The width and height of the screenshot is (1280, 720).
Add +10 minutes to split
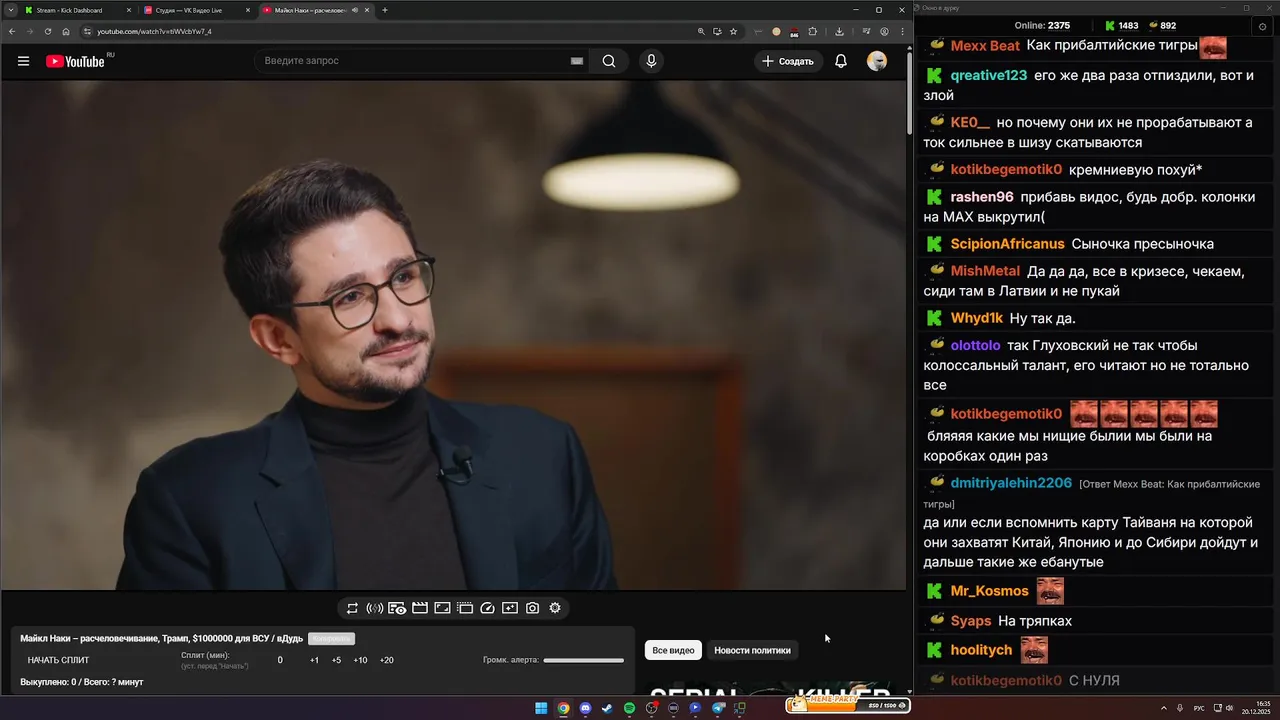[x=360, y=660]
